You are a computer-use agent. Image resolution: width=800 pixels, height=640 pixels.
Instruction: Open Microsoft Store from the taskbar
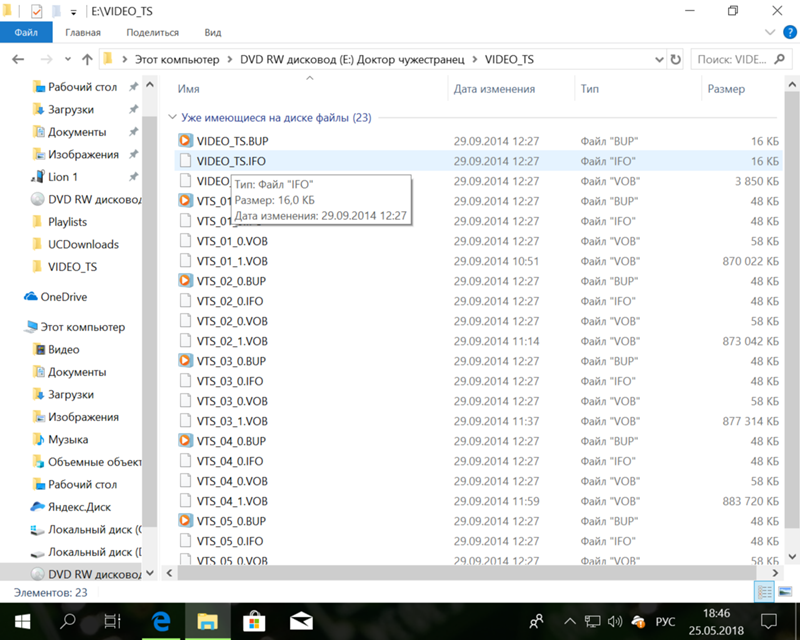coord(254,621)
